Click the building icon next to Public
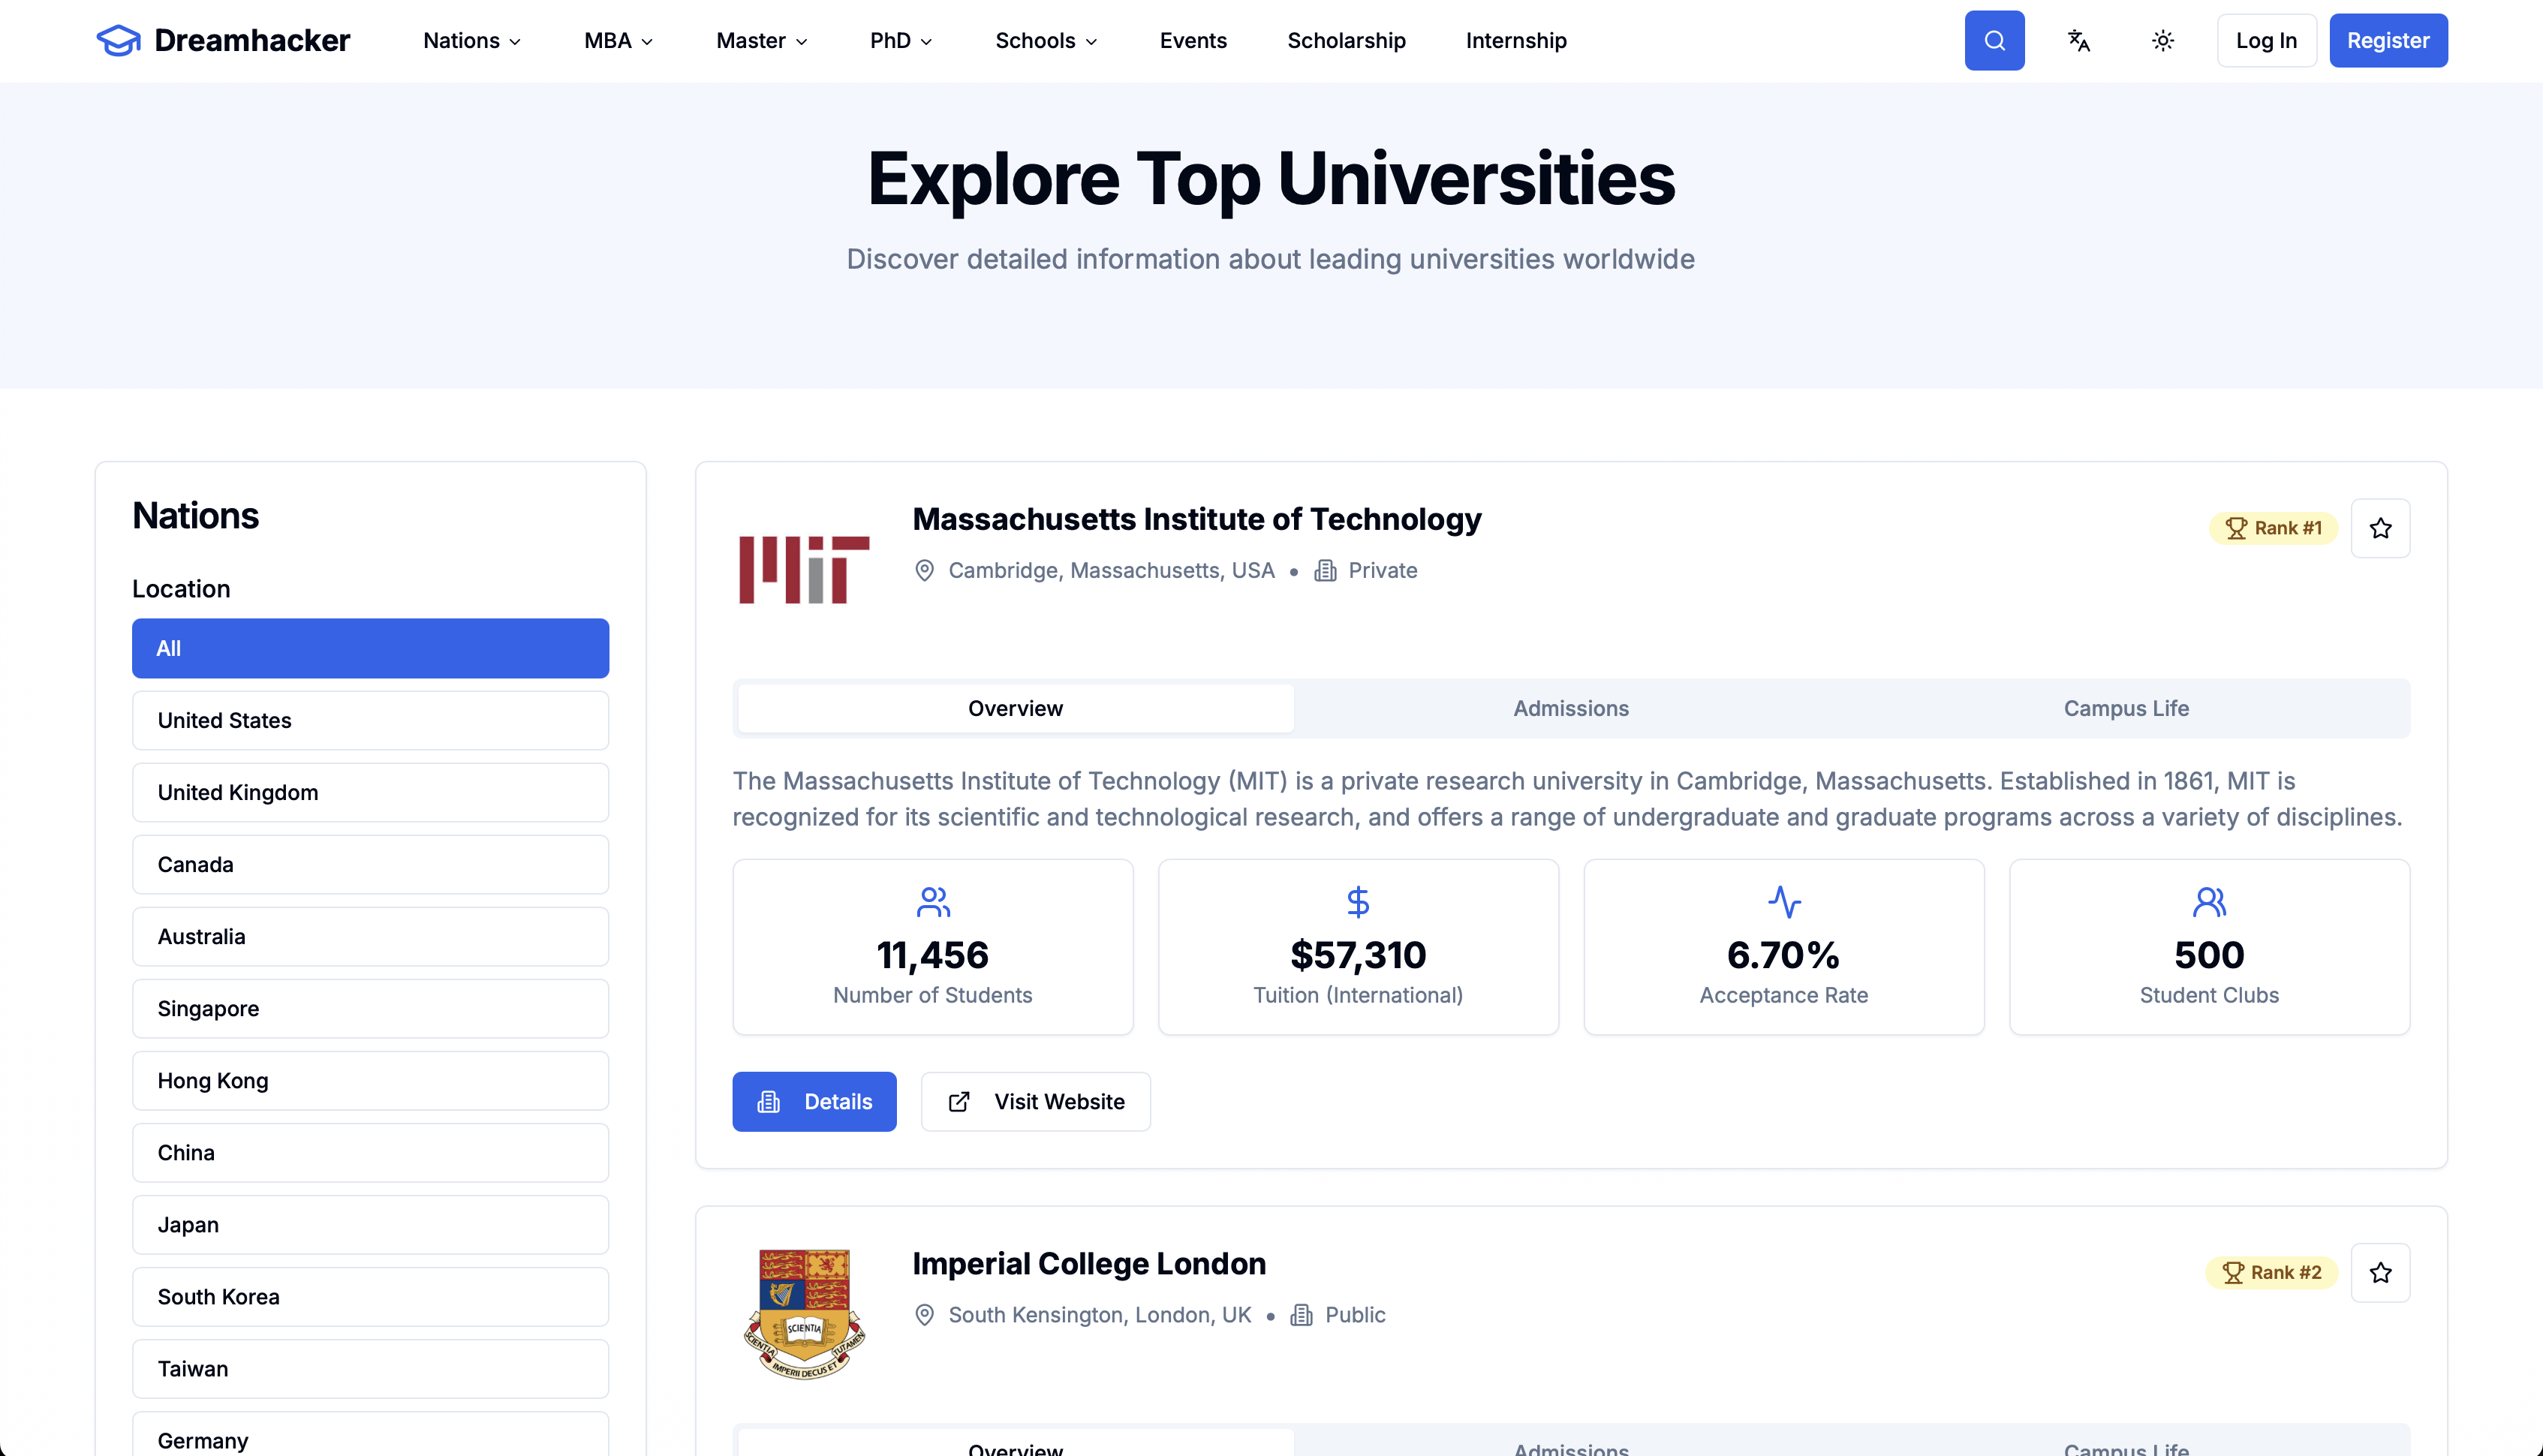The height and width of the screenshot is (1456, 2543). point(1301,1314)
